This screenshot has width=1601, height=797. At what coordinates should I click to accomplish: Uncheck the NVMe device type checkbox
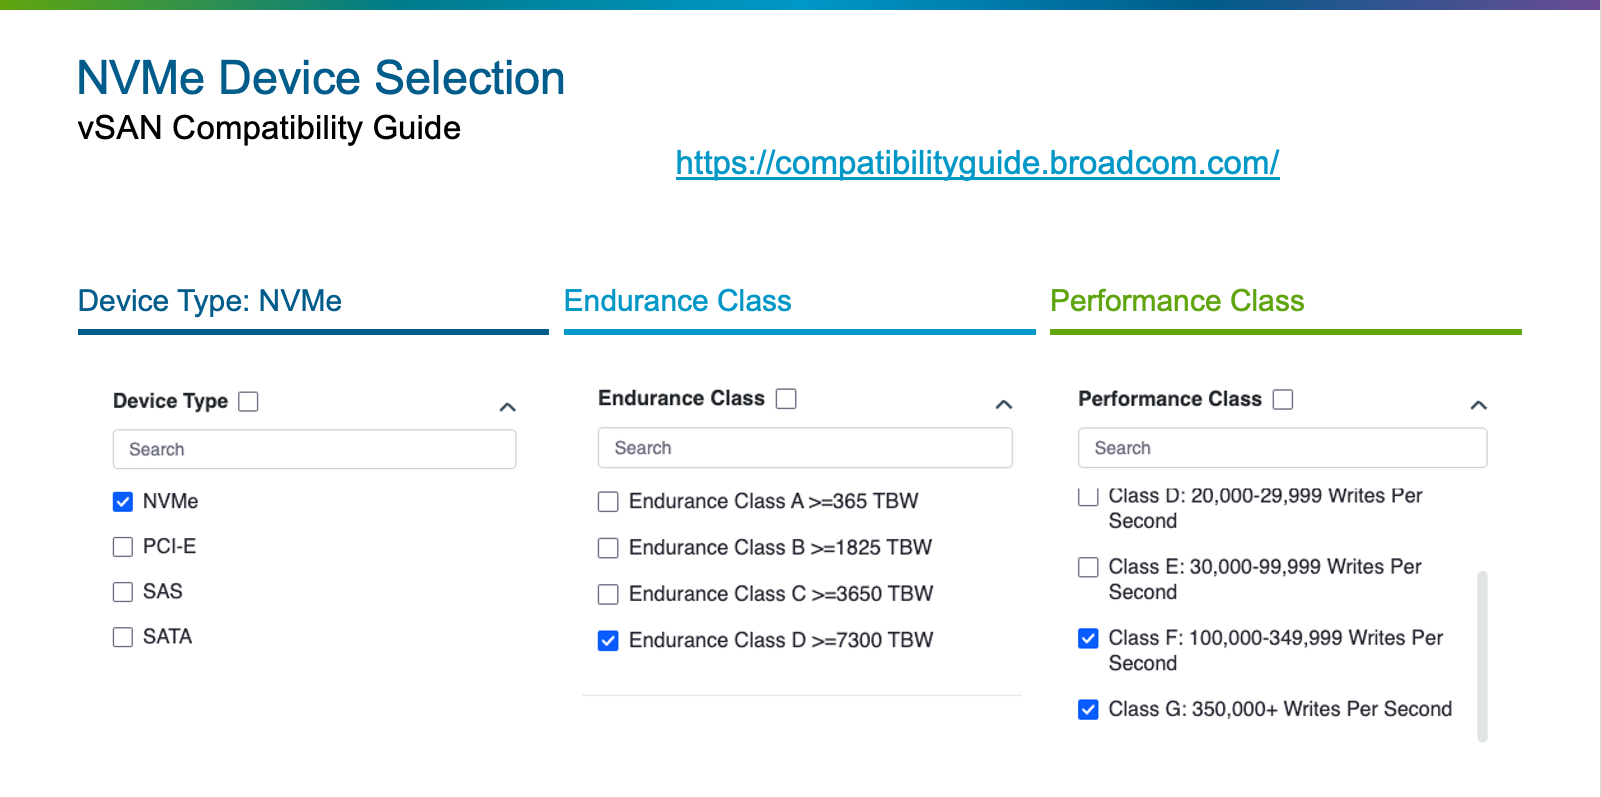(123, 502)
